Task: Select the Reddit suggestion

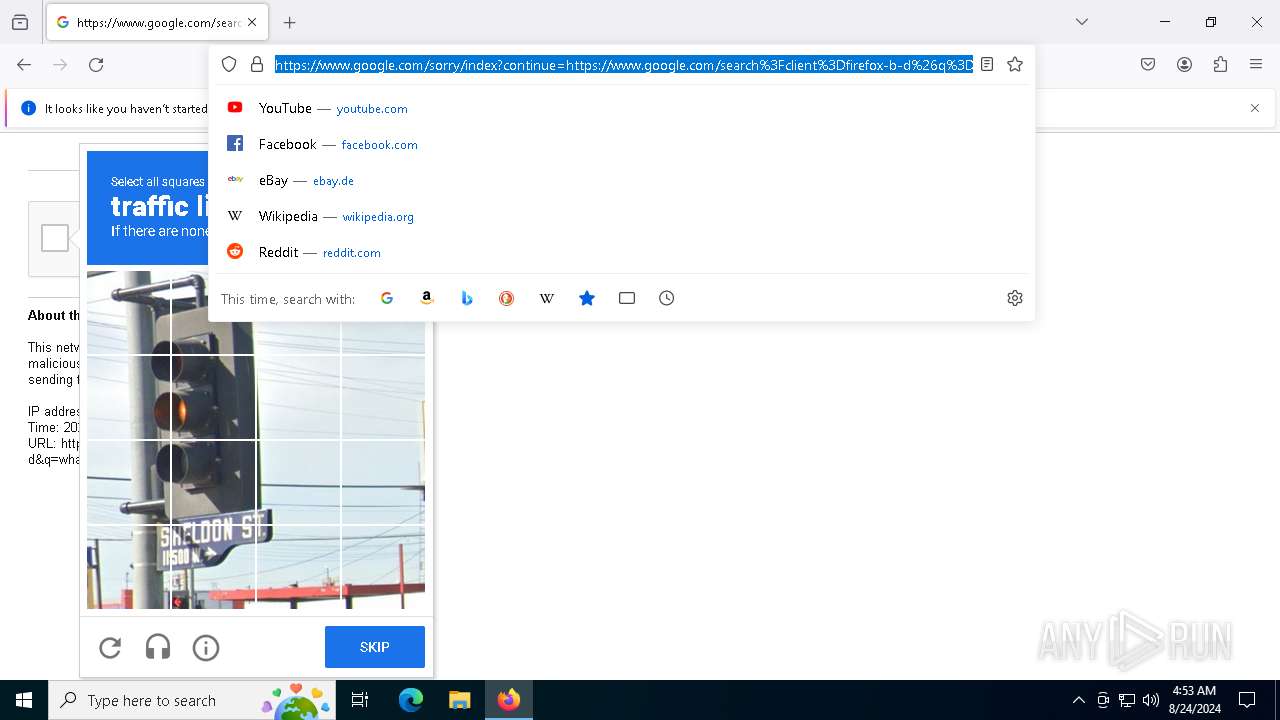Action: tap(621, 252)
